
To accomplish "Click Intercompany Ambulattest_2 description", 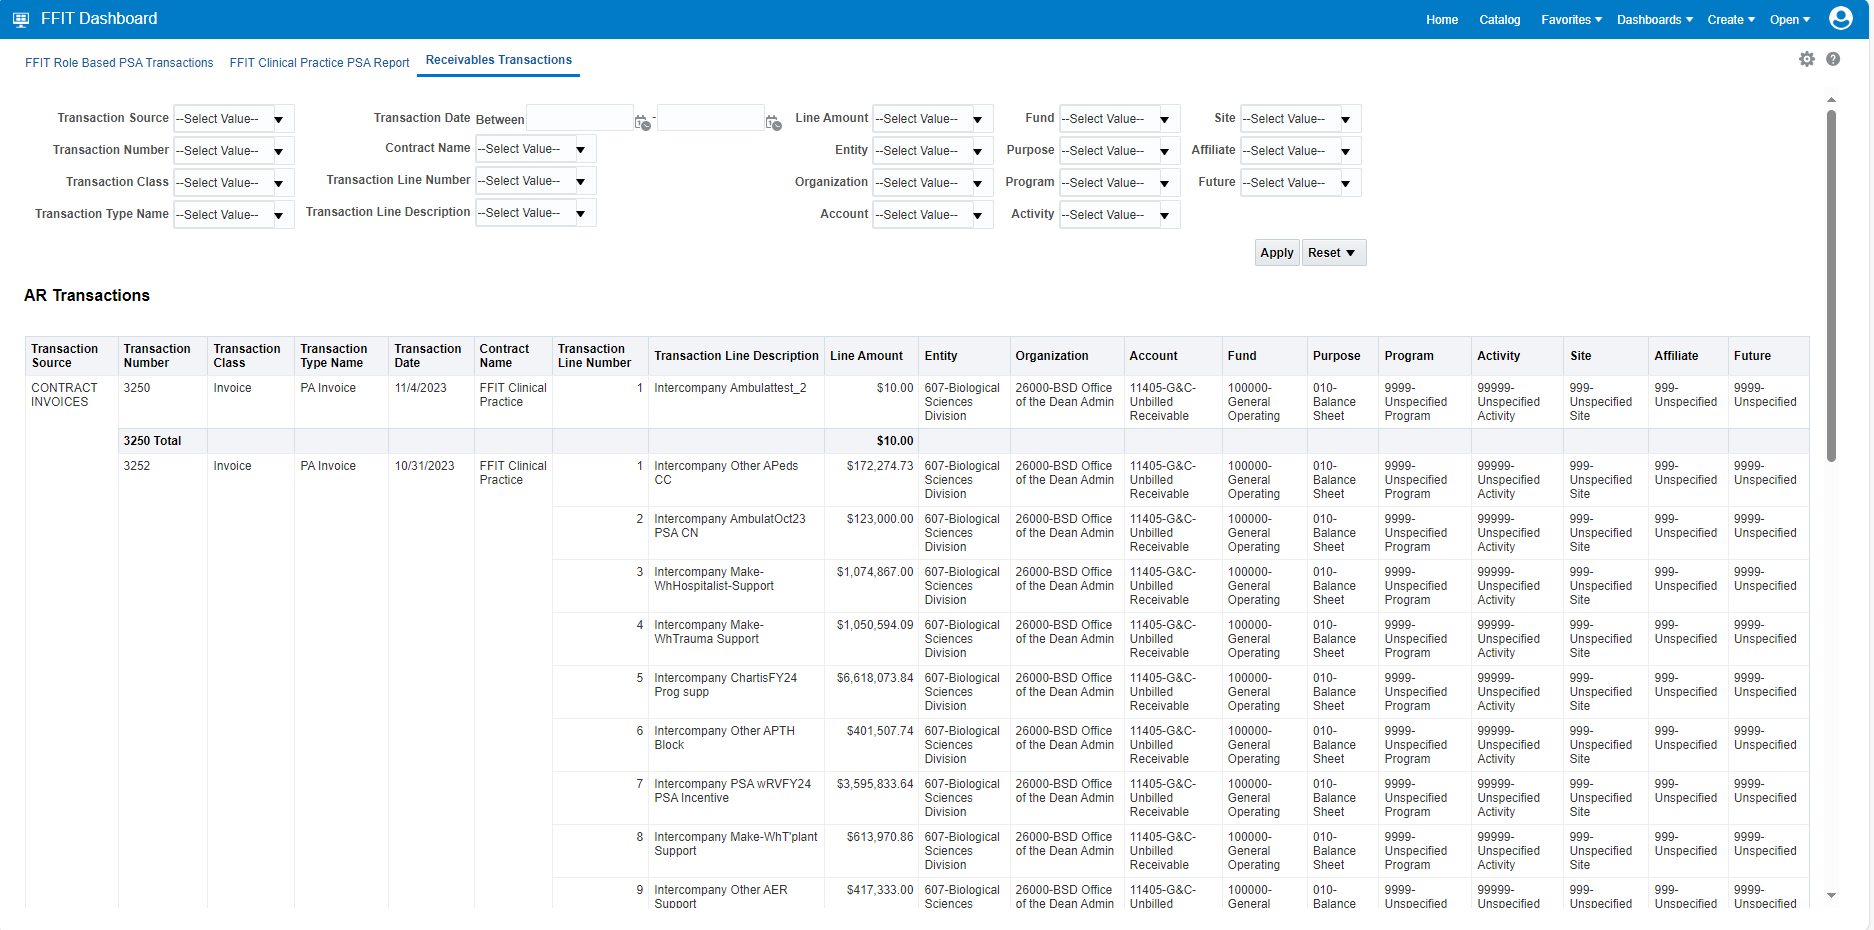I will 730,388.
